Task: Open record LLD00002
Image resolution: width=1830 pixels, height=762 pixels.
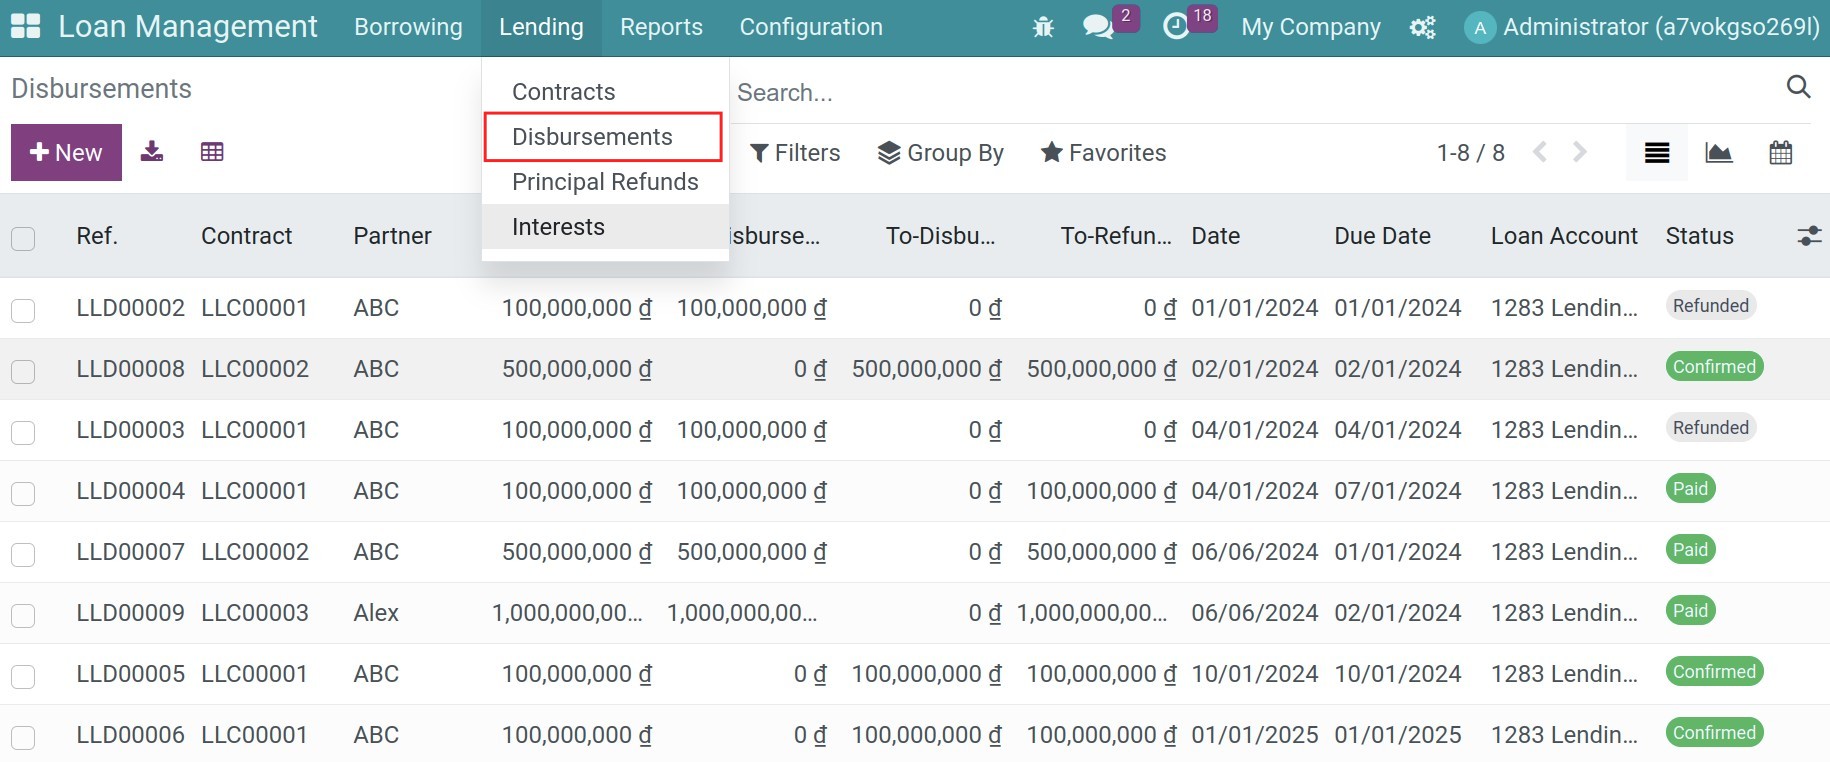Action: point(130,308)
